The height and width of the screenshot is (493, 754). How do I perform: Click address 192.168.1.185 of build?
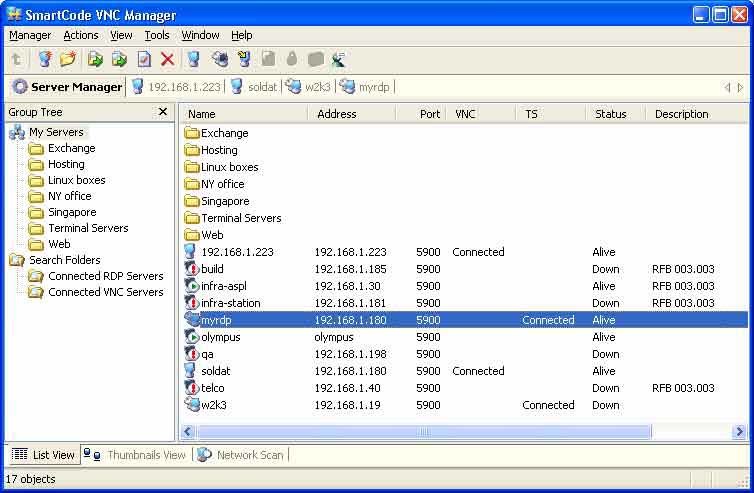tap(350, 269)
